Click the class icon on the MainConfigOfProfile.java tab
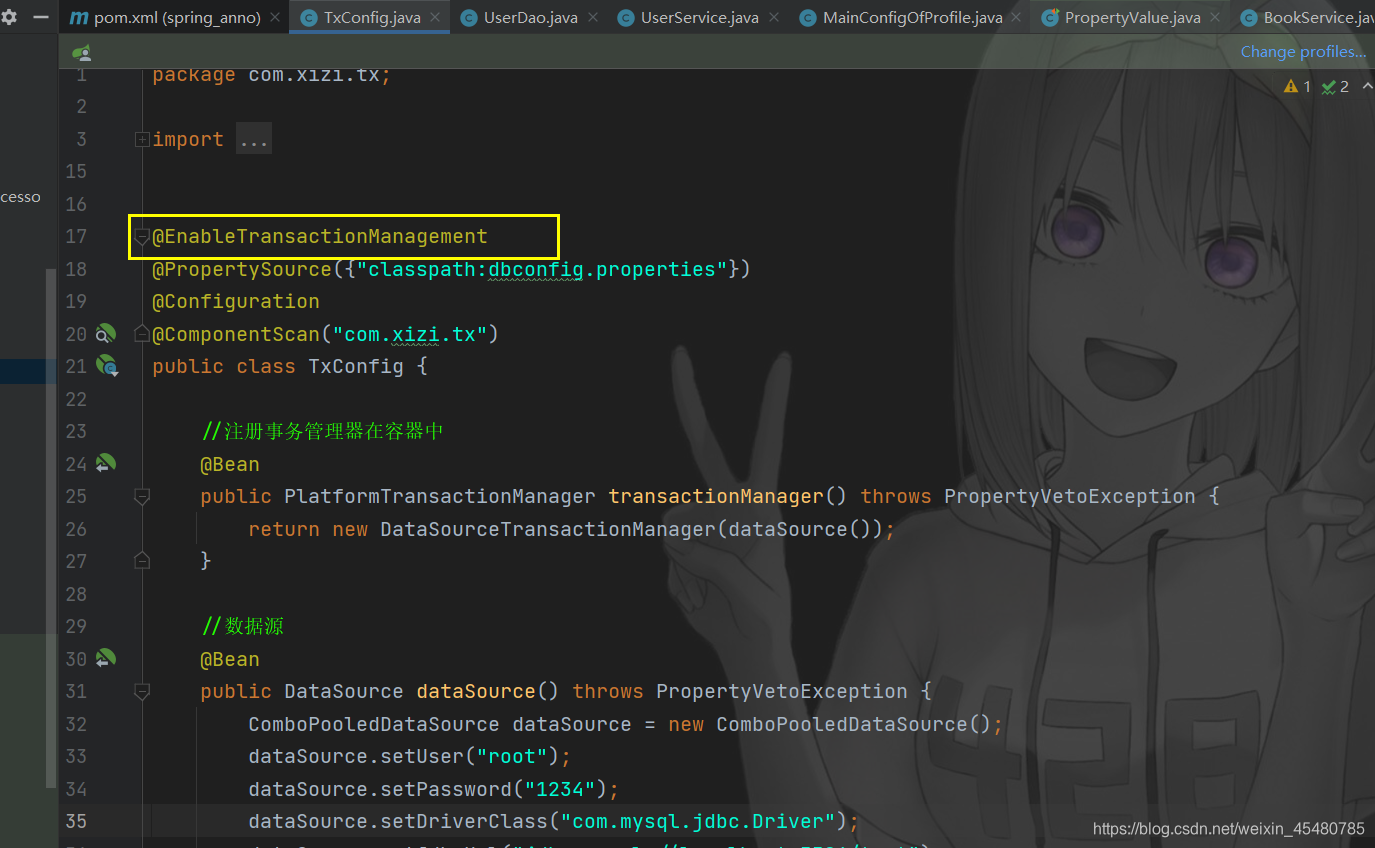1375x848 pixels. [x=808, y=18]
